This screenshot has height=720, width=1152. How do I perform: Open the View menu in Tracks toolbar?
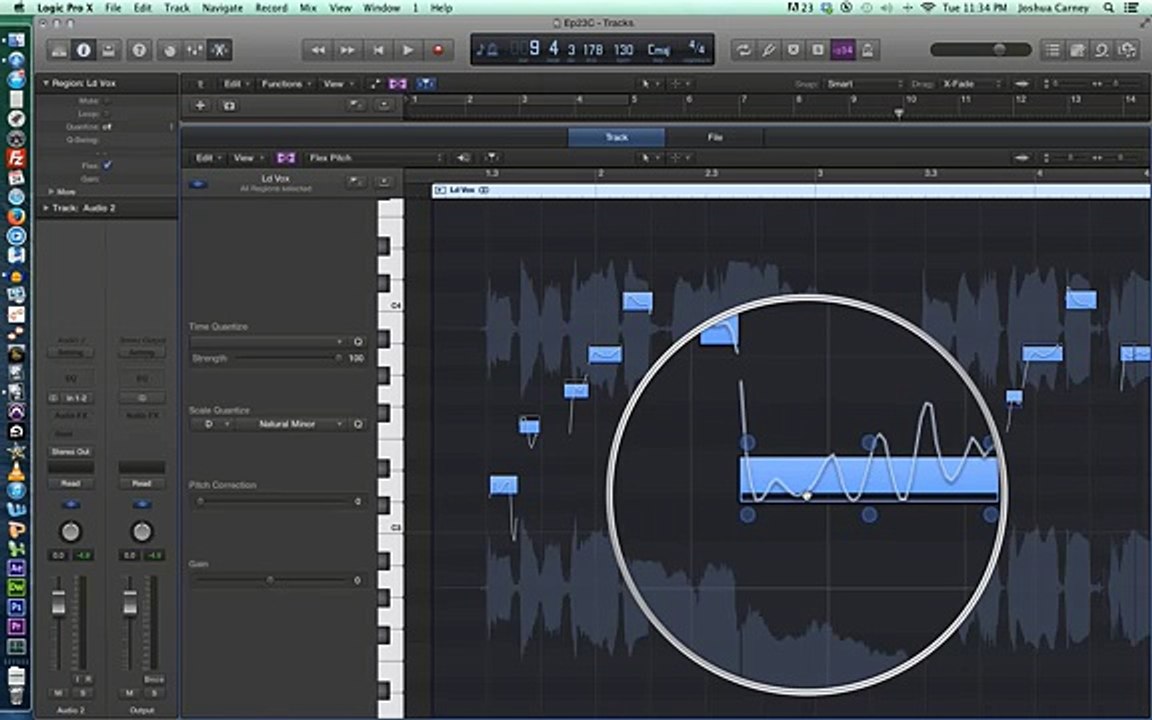pyautogui.click(x=337, y=84)
